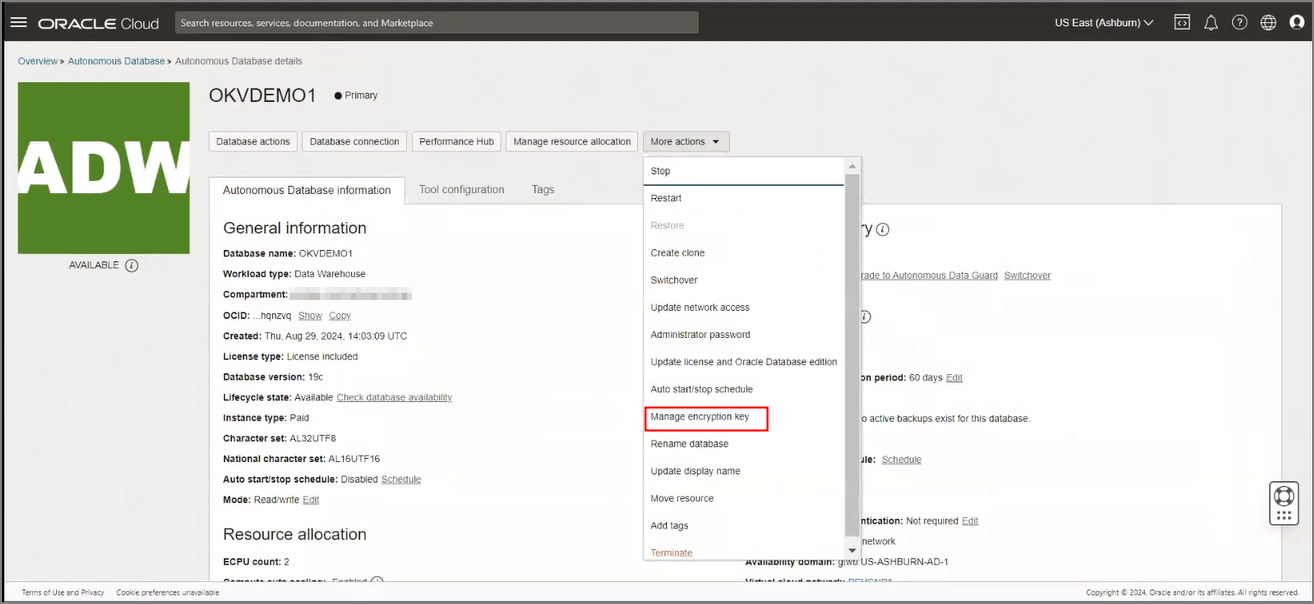
Task: Select Stop from More actions menu
Action: click(744, 171)
